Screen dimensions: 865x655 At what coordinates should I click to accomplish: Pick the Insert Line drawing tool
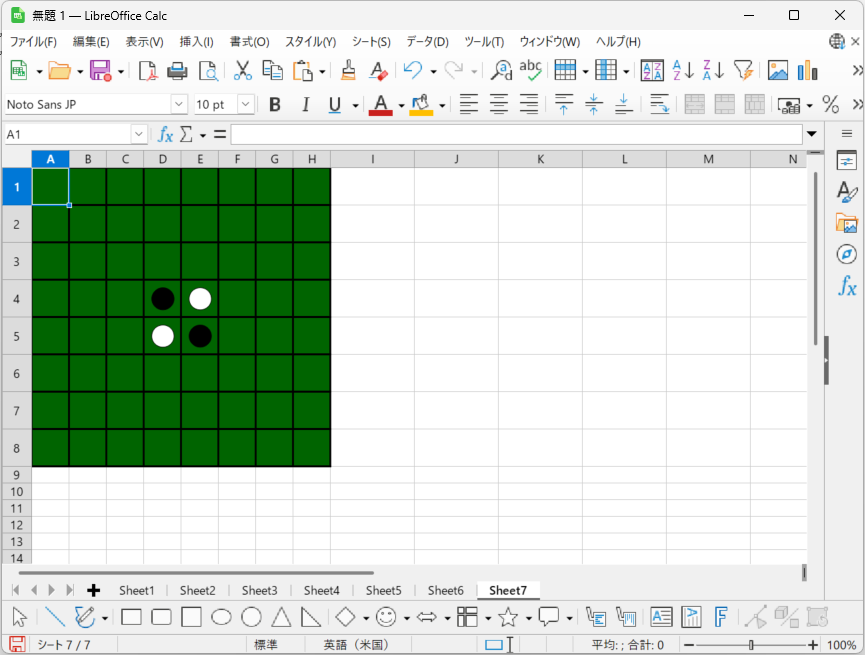pyautogui.click(x=54, y=617)
